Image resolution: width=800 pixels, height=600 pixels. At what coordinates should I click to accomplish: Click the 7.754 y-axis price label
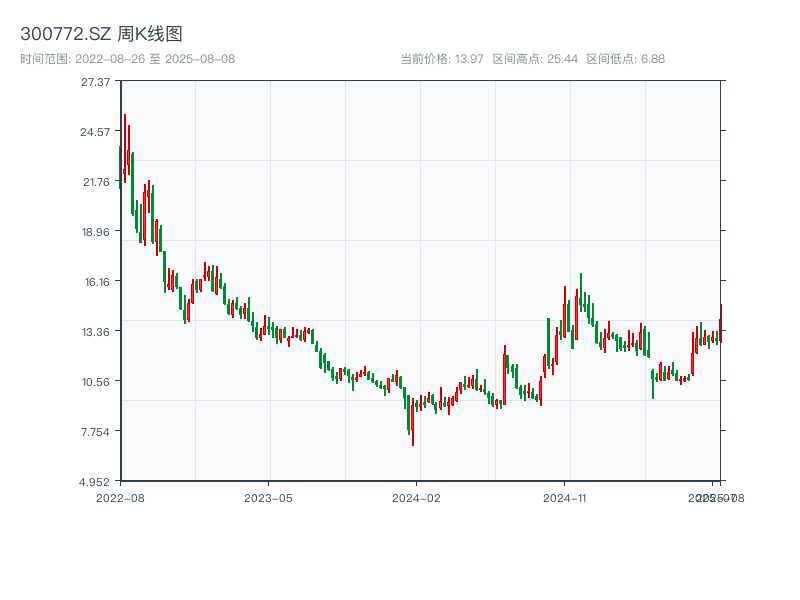[x=96, y=431]
